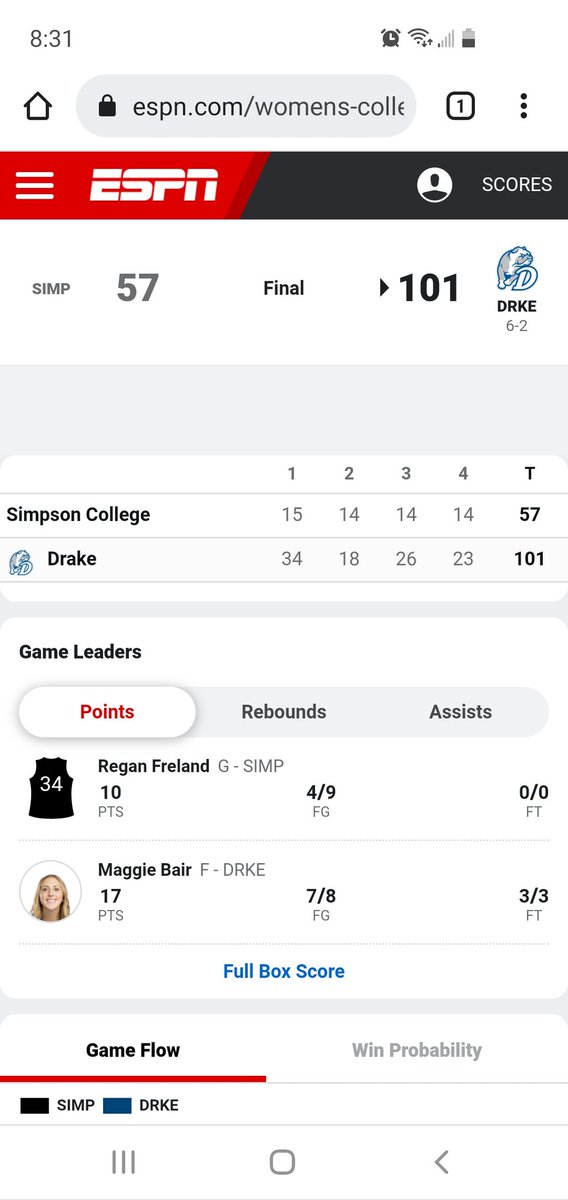Tap the Android home navigation button
Screen dimensions: 568x1200
tap(283, 1161)
